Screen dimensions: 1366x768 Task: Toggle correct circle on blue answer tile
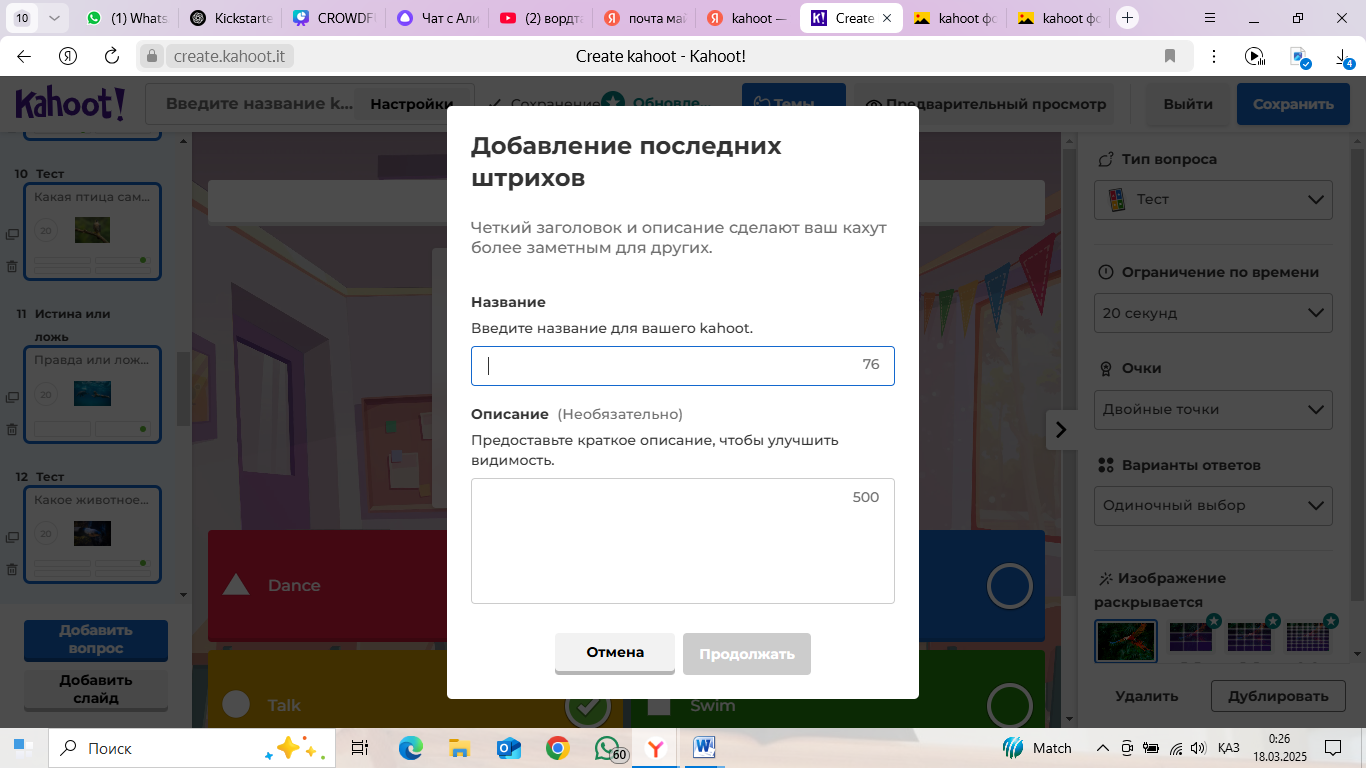[x=1009, y=587]
